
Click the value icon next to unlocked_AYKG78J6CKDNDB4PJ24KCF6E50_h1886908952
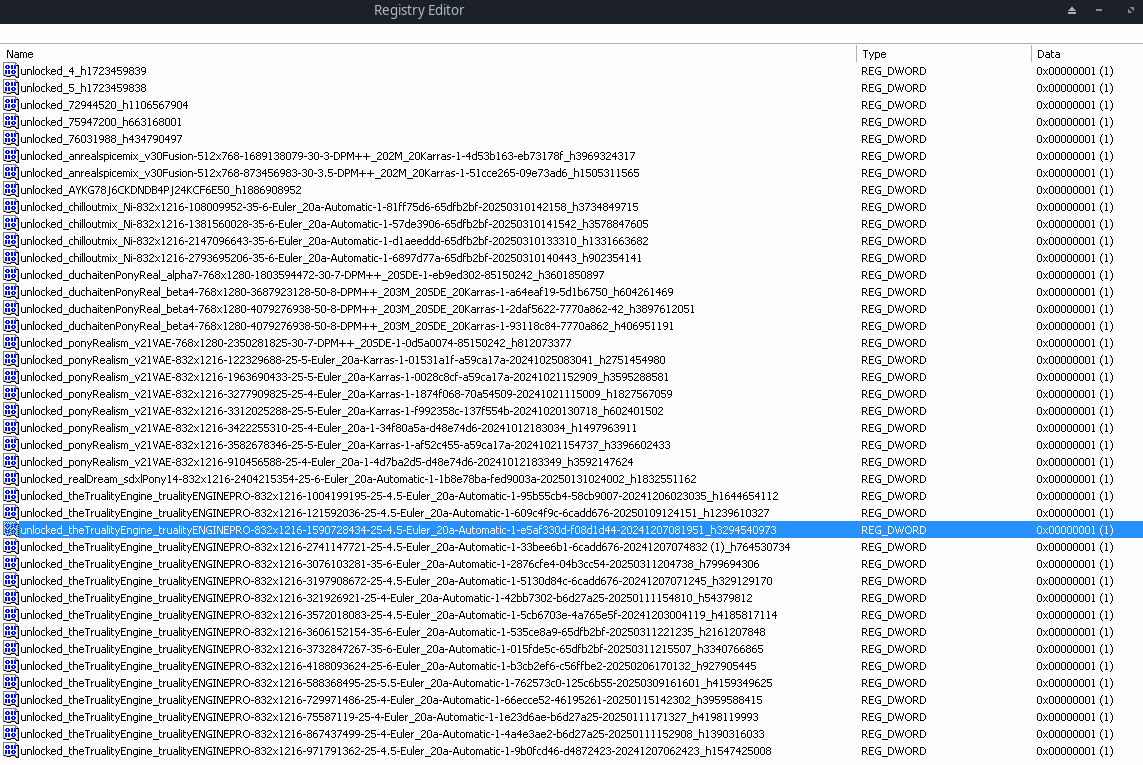click(x=11, y=190)
